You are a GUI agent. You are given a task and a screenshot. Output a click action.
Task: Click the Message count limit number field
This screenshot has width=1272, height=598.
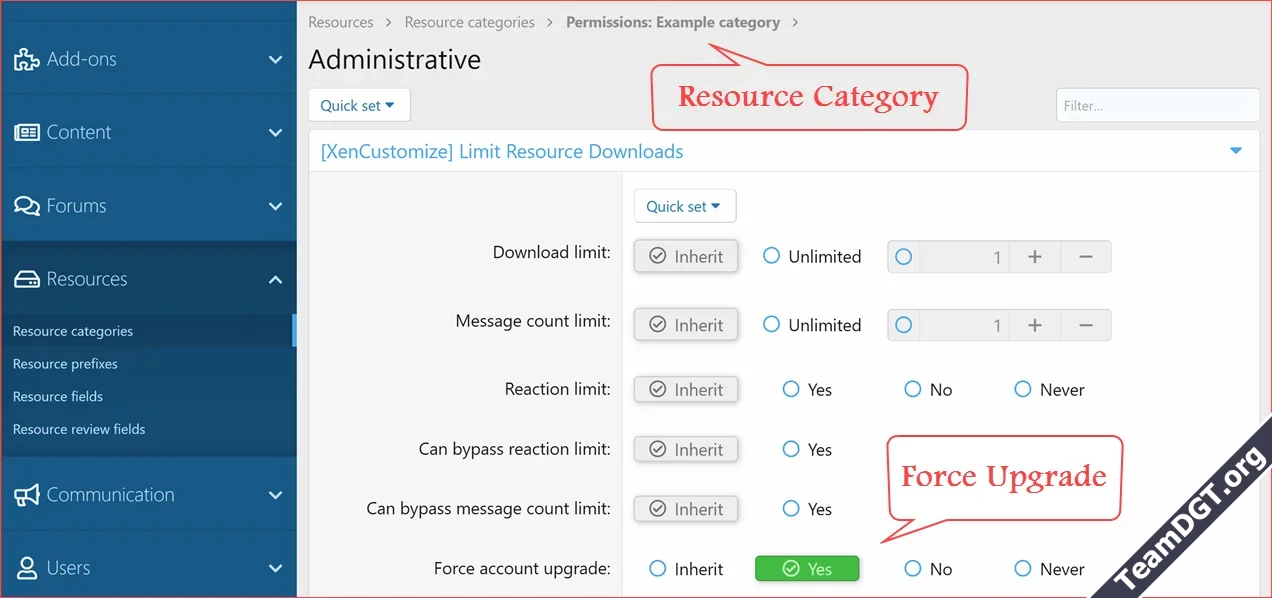pyautogui.click(x=963, y=325)
